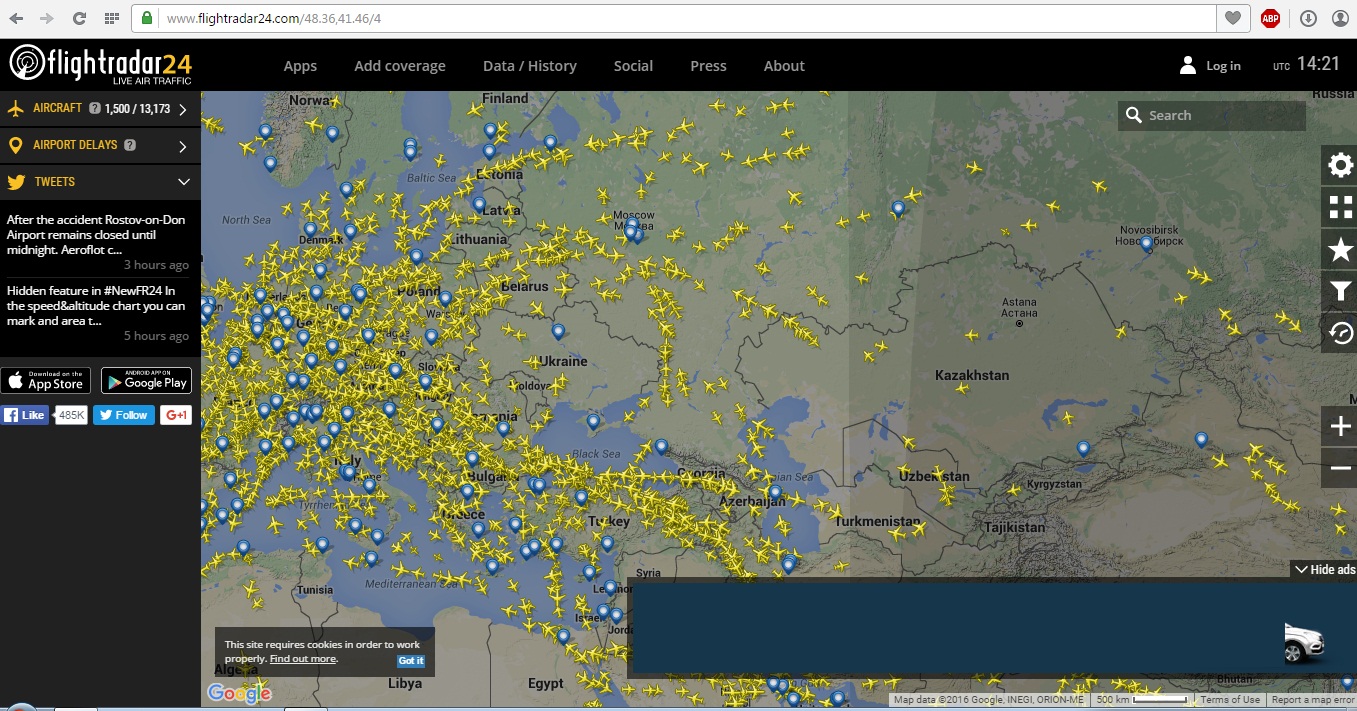Open the browser apps grid icon

point(112,18)
